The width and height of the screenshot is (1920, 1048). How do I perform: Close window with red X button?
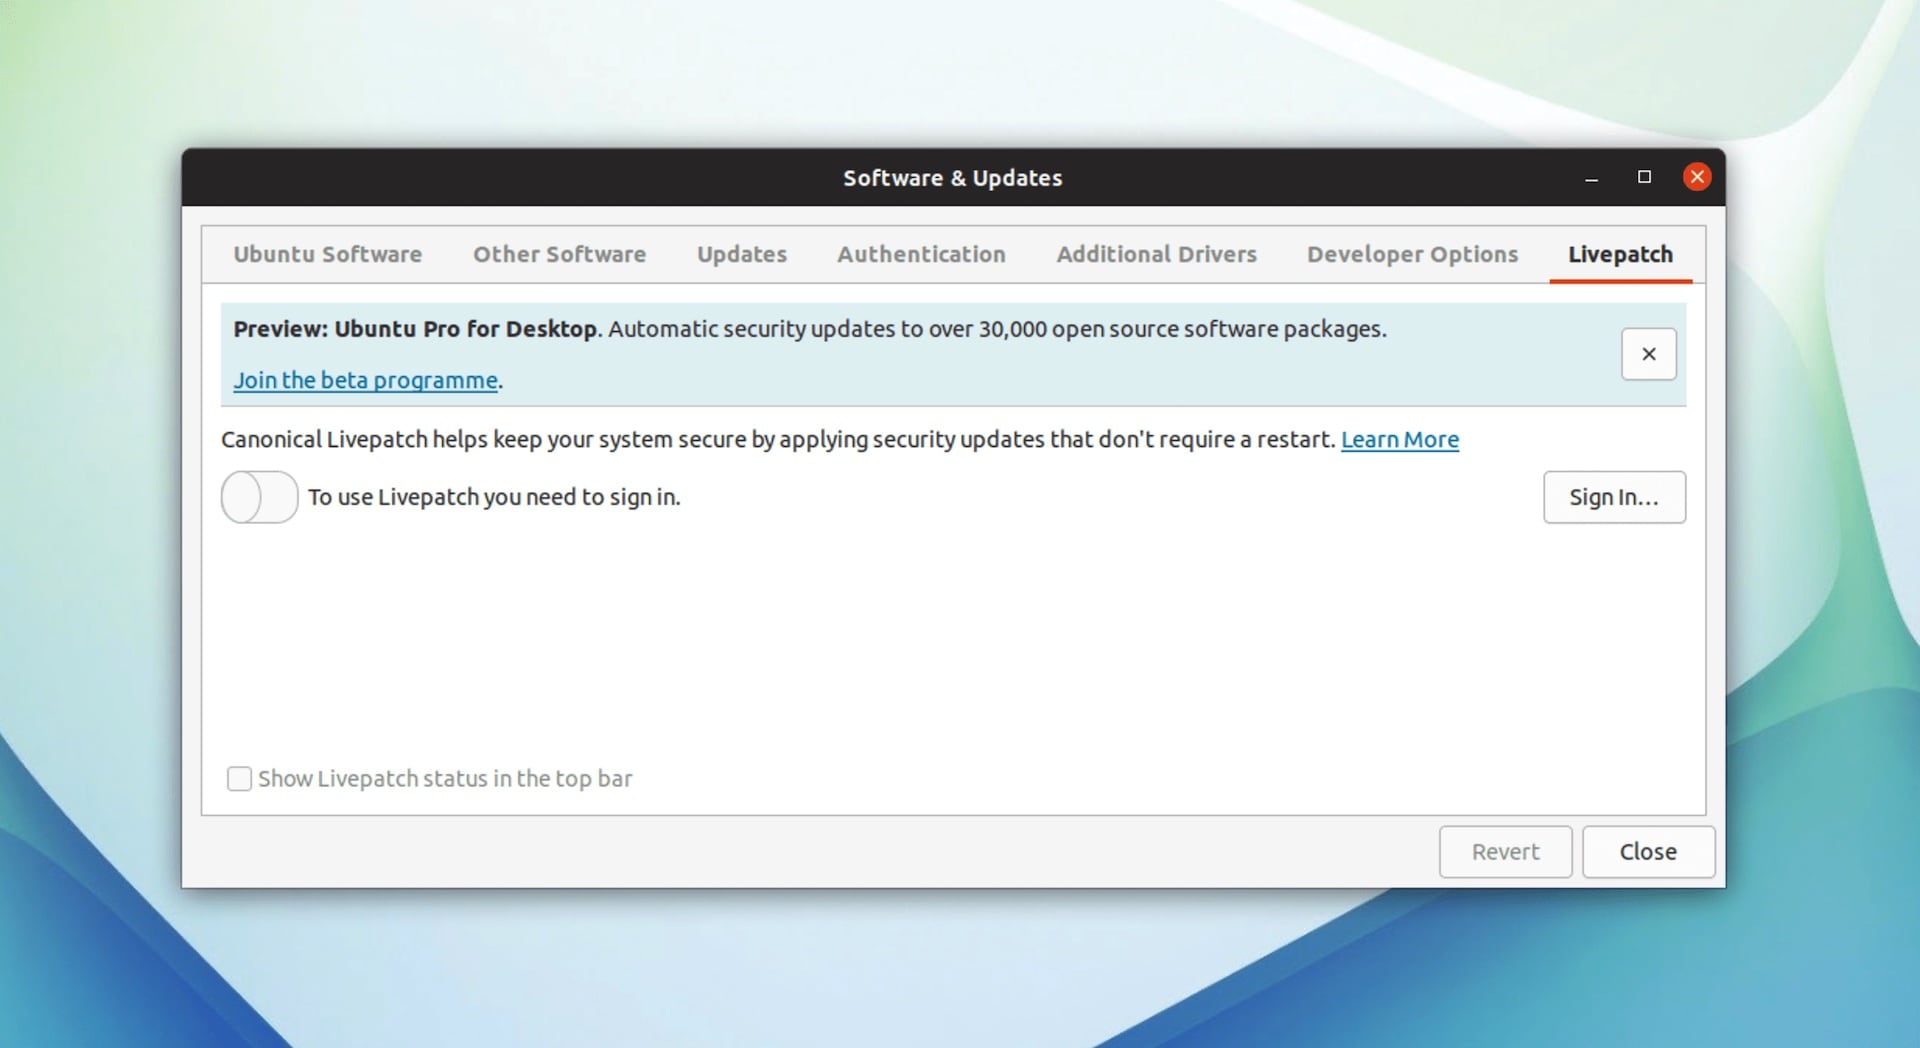coord(1697,177)
